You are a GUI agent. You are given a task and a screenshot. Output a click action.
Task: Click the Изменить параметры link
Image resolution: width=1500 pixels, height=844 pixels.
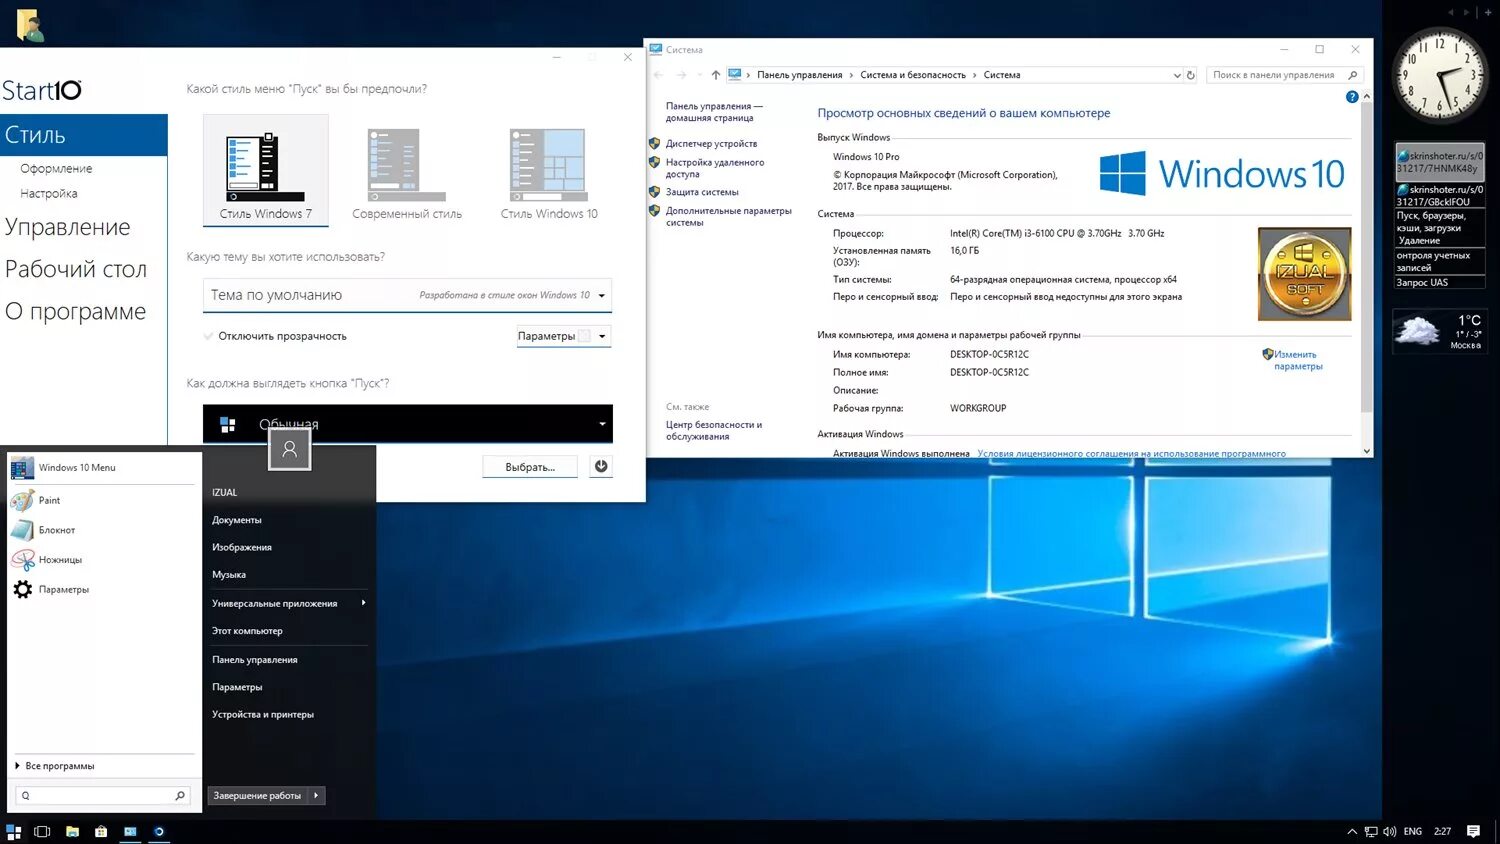pyautogui.click(x=1297, y=360)
